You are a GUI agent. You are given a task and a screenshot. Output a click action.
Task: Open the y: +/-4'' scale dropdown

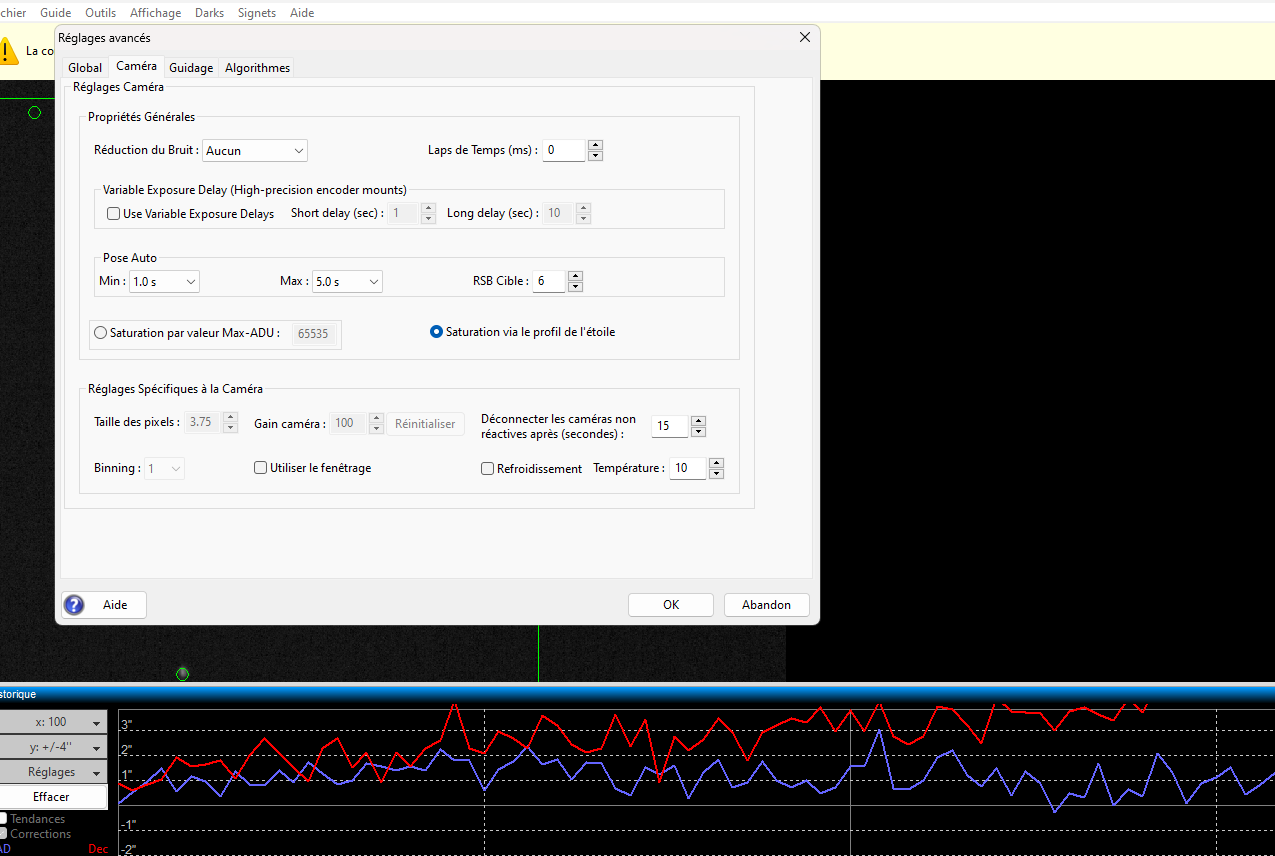[52, 747]
